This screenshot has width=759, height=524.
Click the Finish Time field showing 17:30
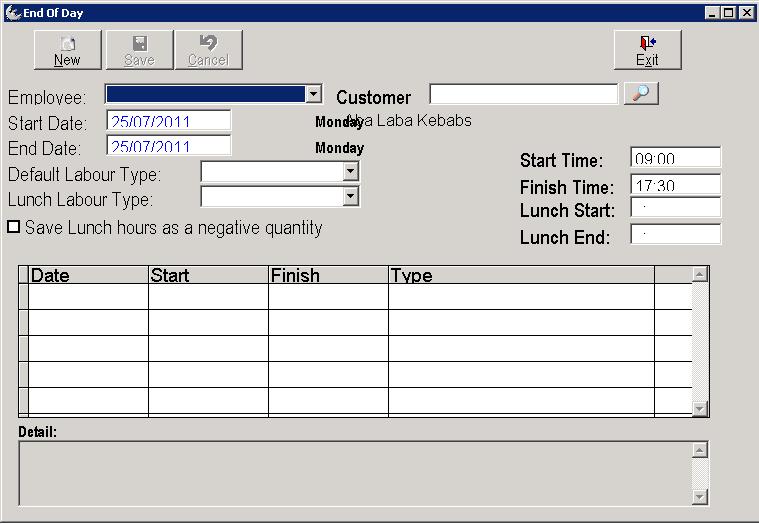675,185
